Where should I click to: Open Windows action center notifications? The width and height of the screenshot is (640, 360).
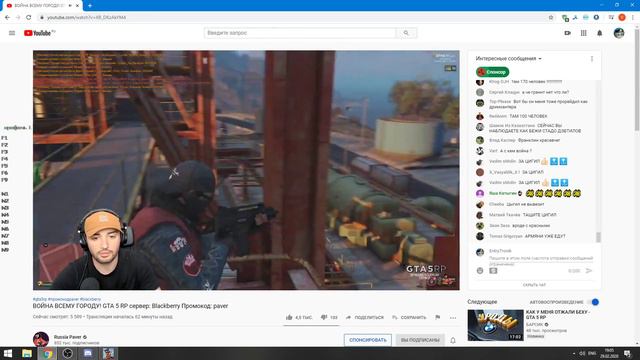coord(627,353)
